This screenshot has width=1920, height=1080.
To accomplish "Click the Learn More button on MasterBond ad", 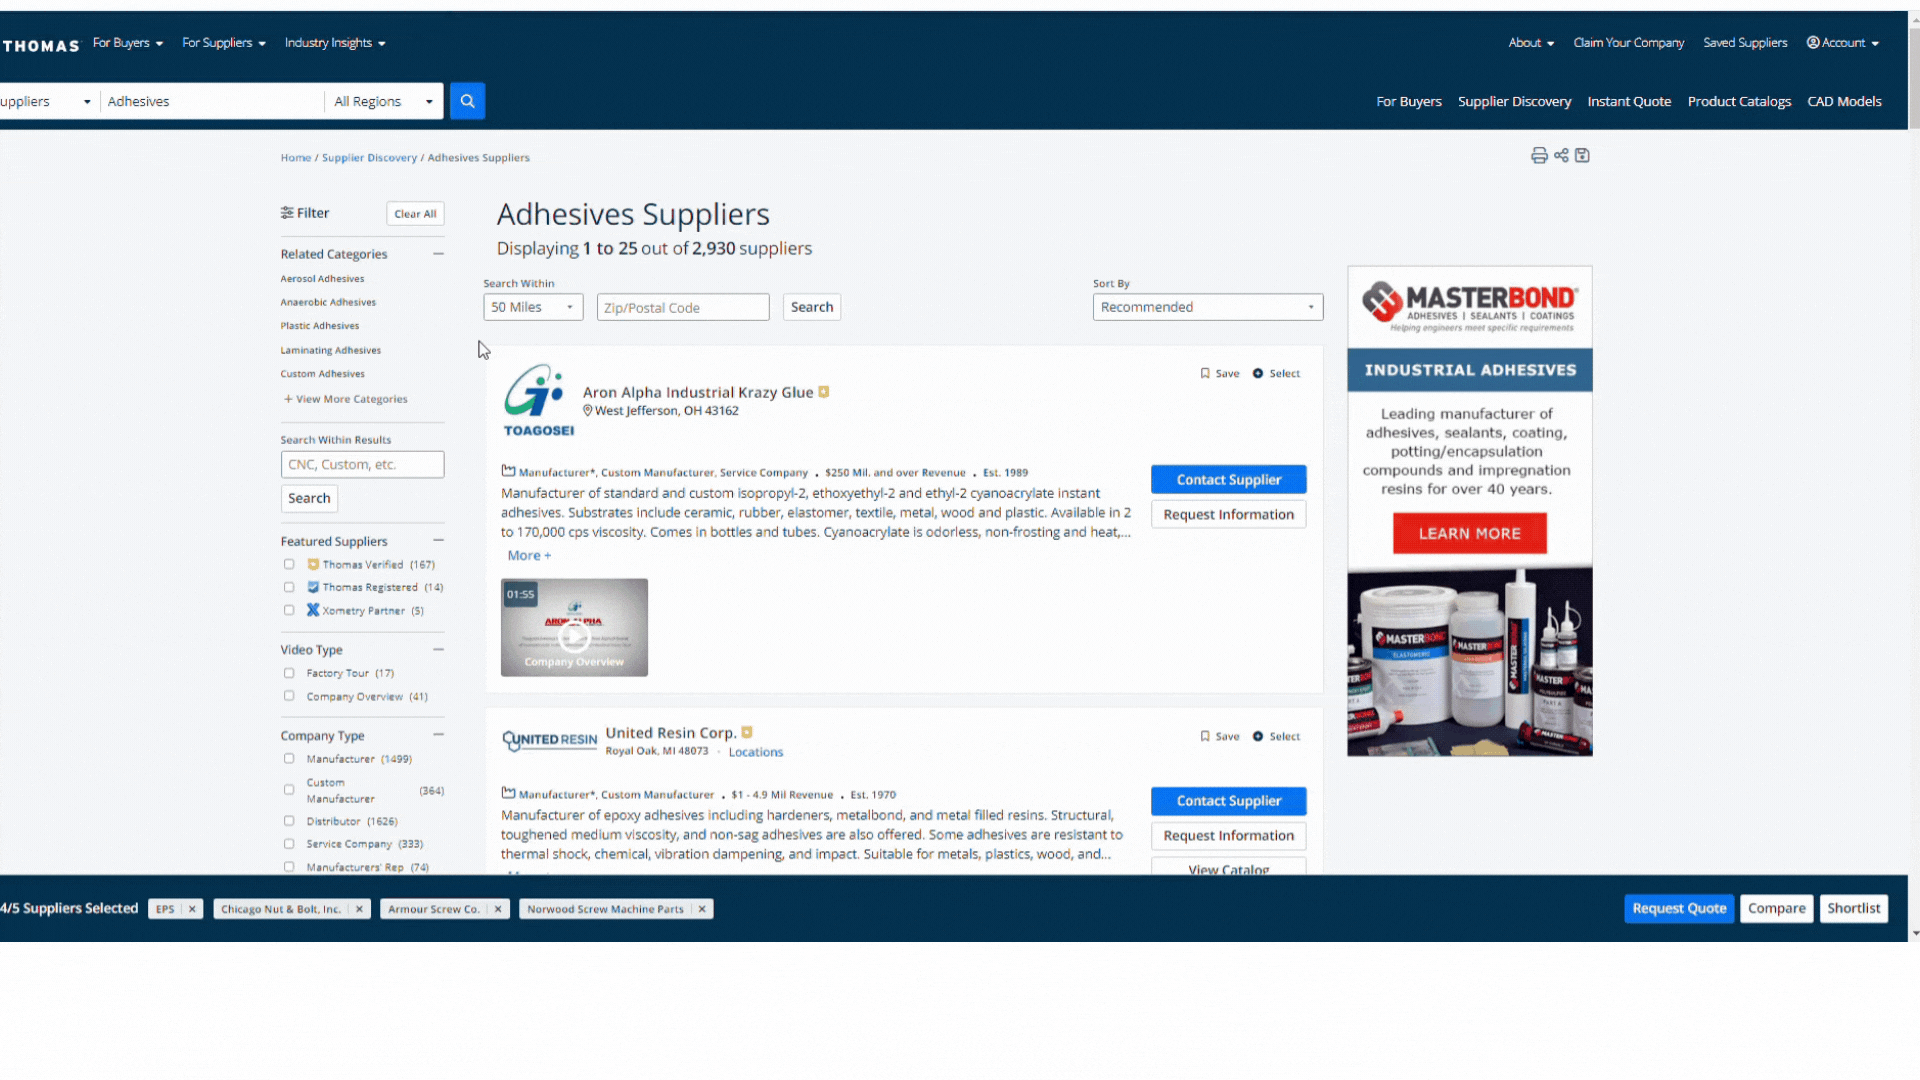I will [1469, 533].
